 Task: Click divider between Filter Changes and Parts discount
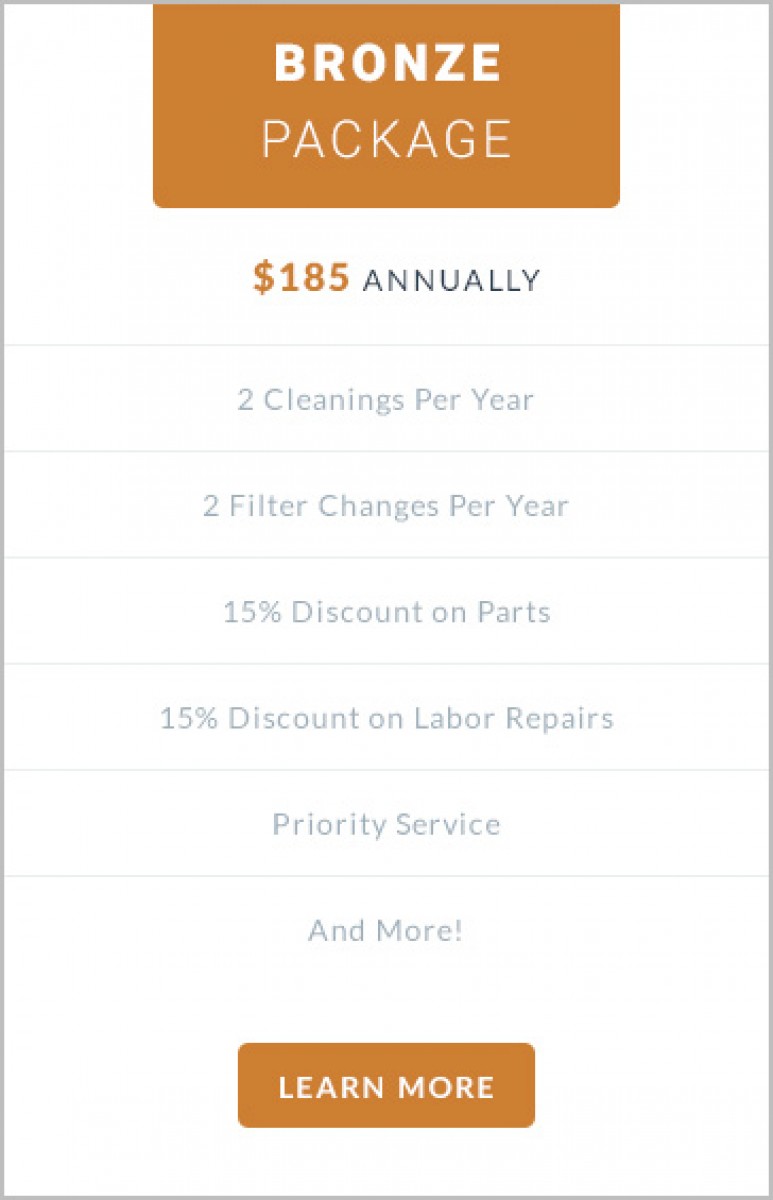(x=386, y=558)
